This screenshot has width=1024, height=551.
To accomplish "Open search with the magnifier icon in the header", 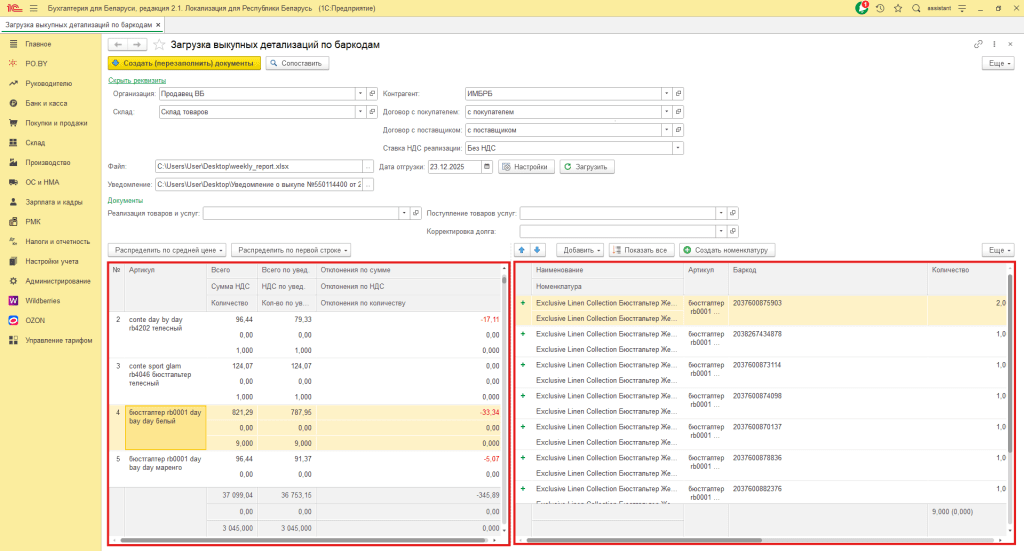I will click(914, 8).
